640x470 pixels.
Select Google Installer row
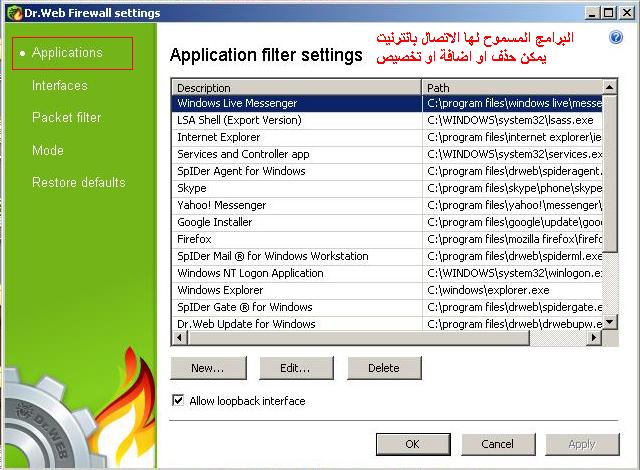[x=387, y=222]
